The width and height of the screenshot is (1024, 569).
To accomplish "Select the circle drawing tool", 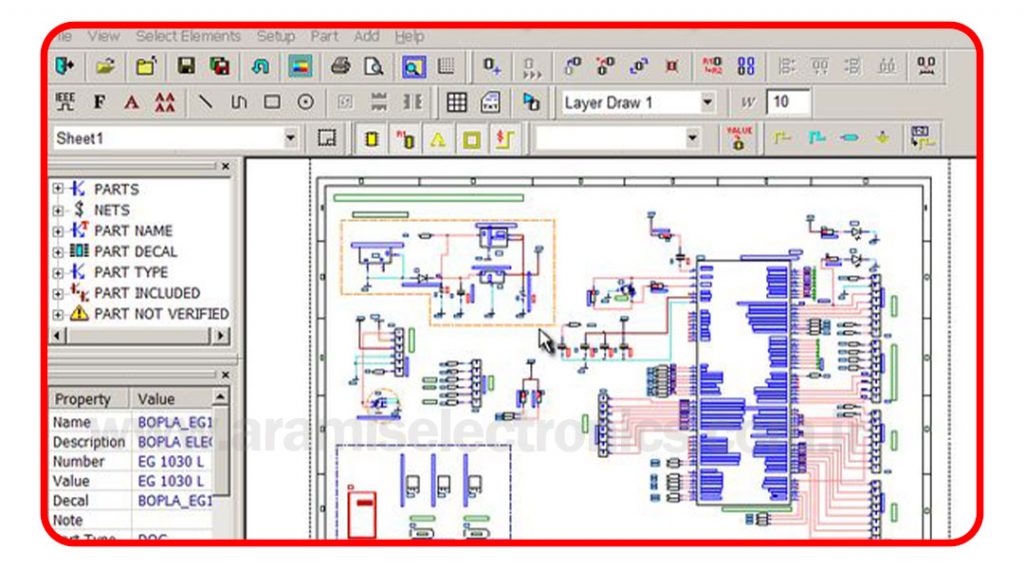I will click(x=305, y=102).
